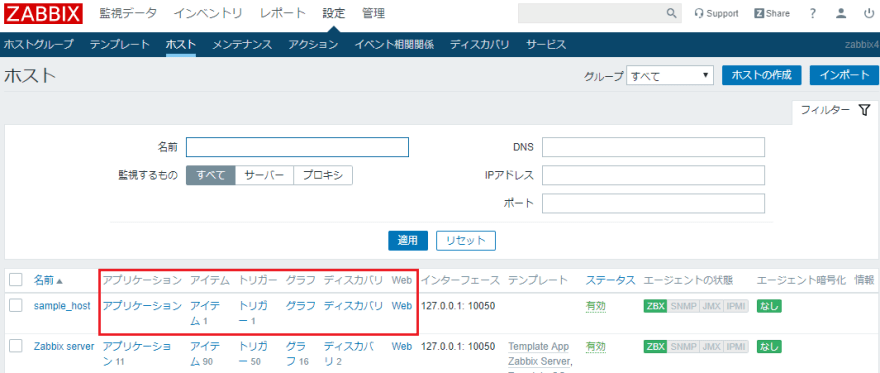Click the リセット filter button
This screenshot has width=880, height=373.
tap(466, 241)
